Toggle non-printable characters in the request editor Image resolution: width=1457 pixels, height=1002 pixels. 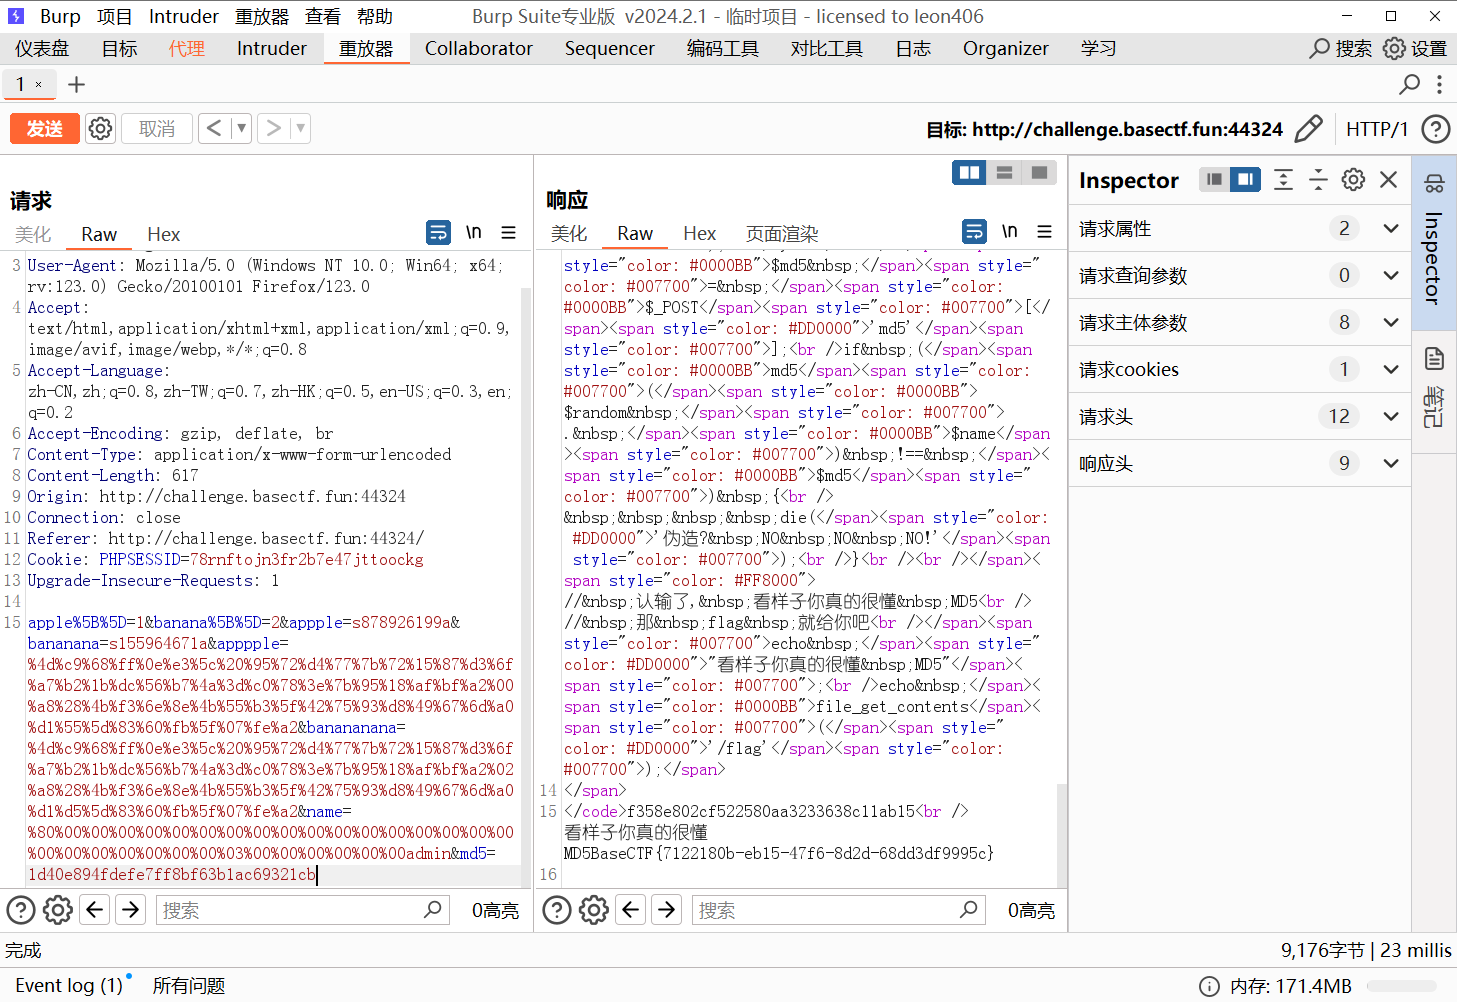474,232
